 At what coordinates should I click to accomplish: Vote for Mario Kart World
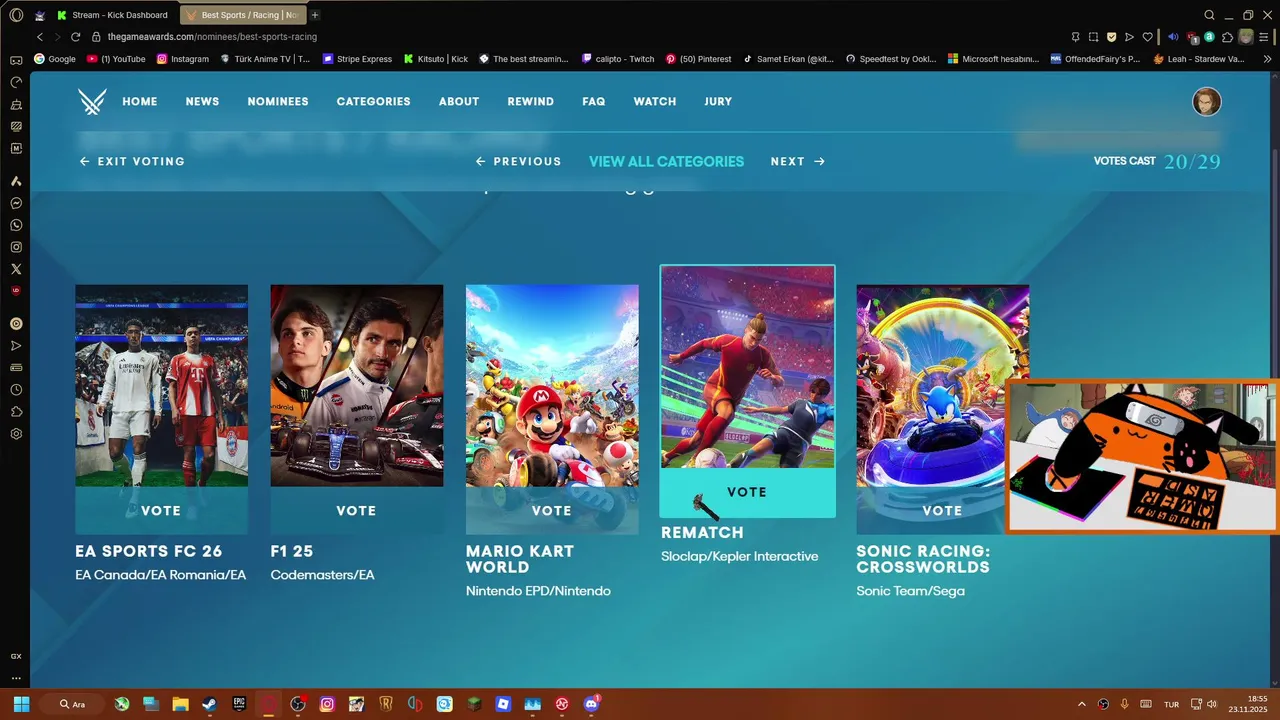552,510
